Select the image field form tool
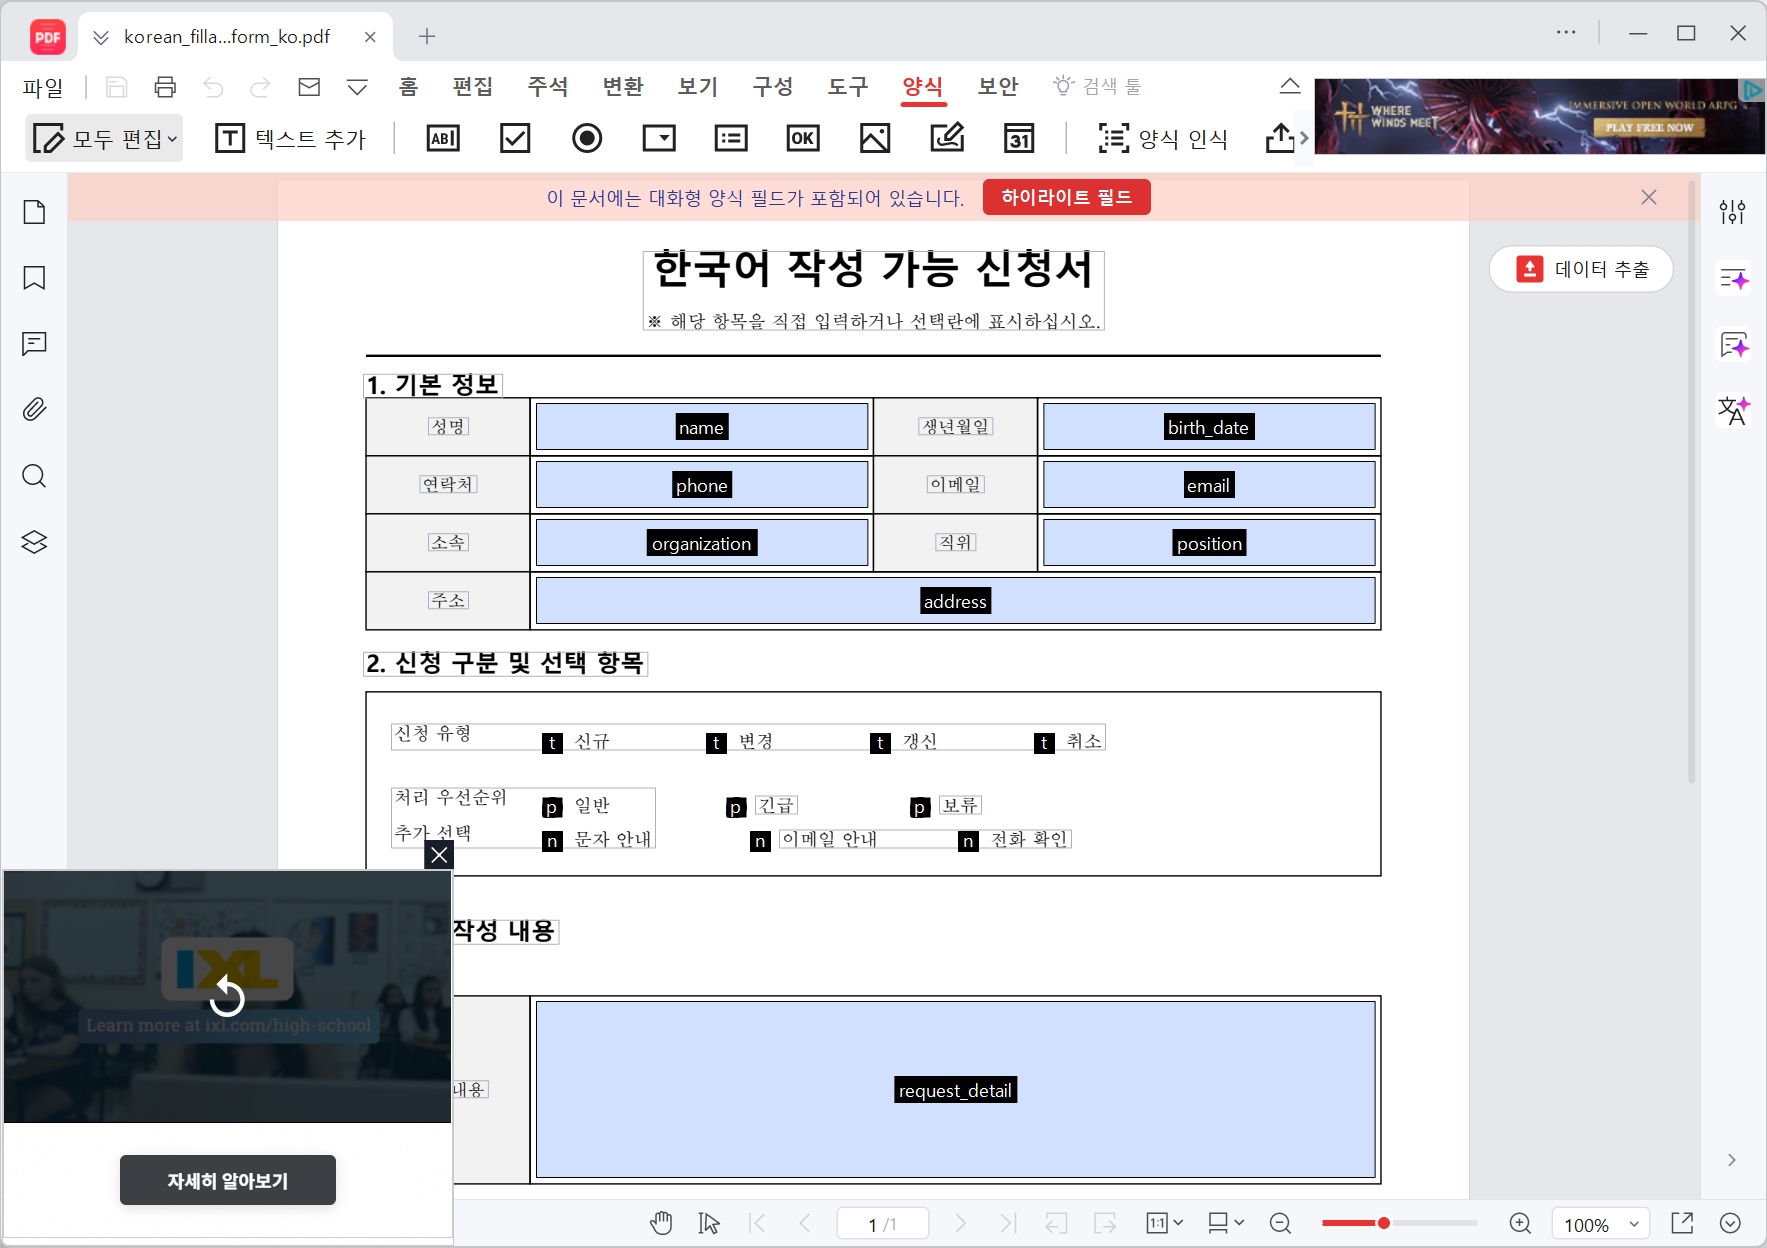The height and width of the screenshot is (1248, 1767). coord(875,138)
